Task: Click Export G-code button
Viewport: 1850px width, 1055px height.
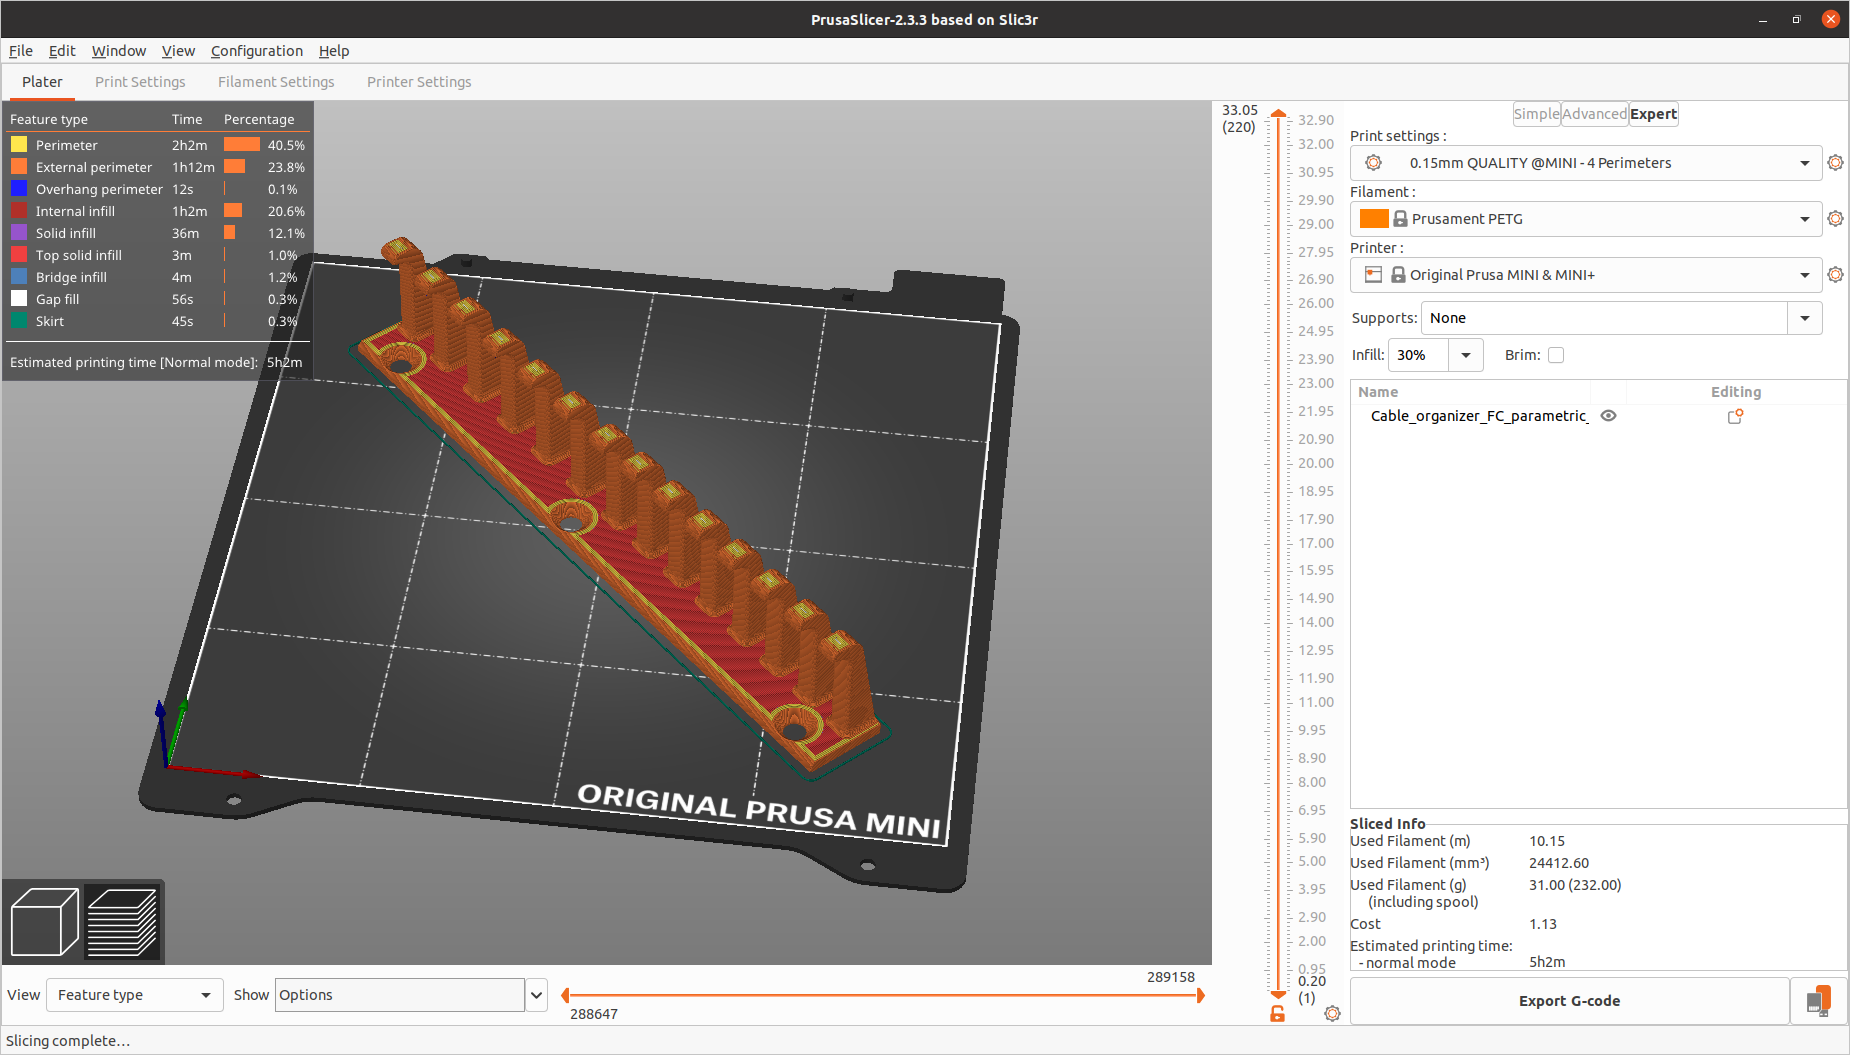Action: click(1569, 1001)
